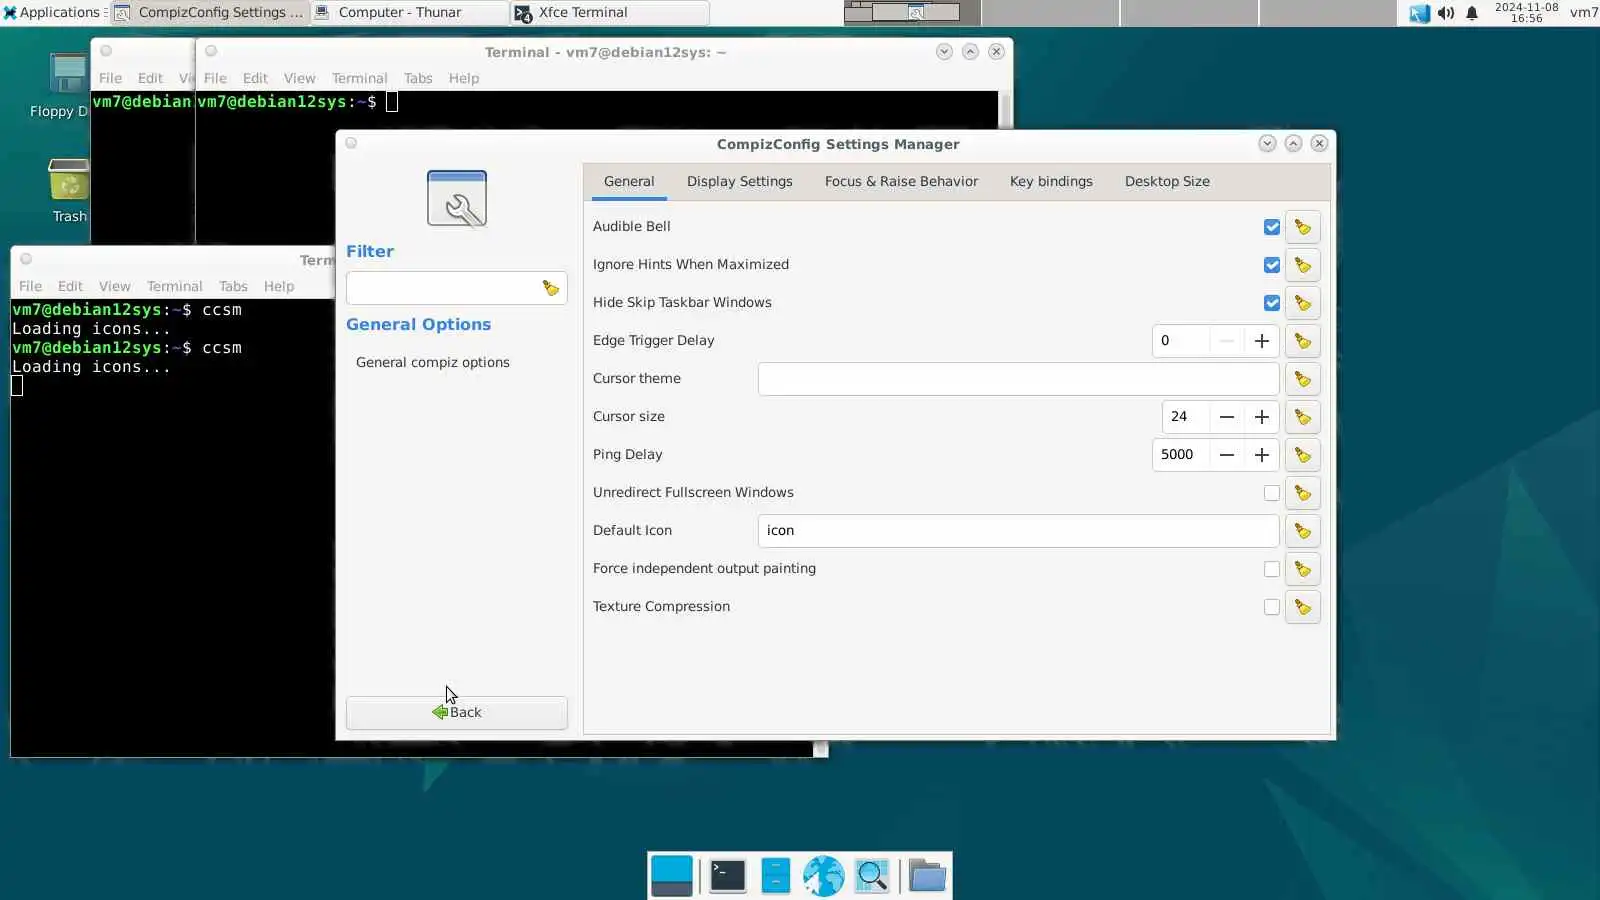Reset Cursor size to its default

click(x=1302, y=417)
